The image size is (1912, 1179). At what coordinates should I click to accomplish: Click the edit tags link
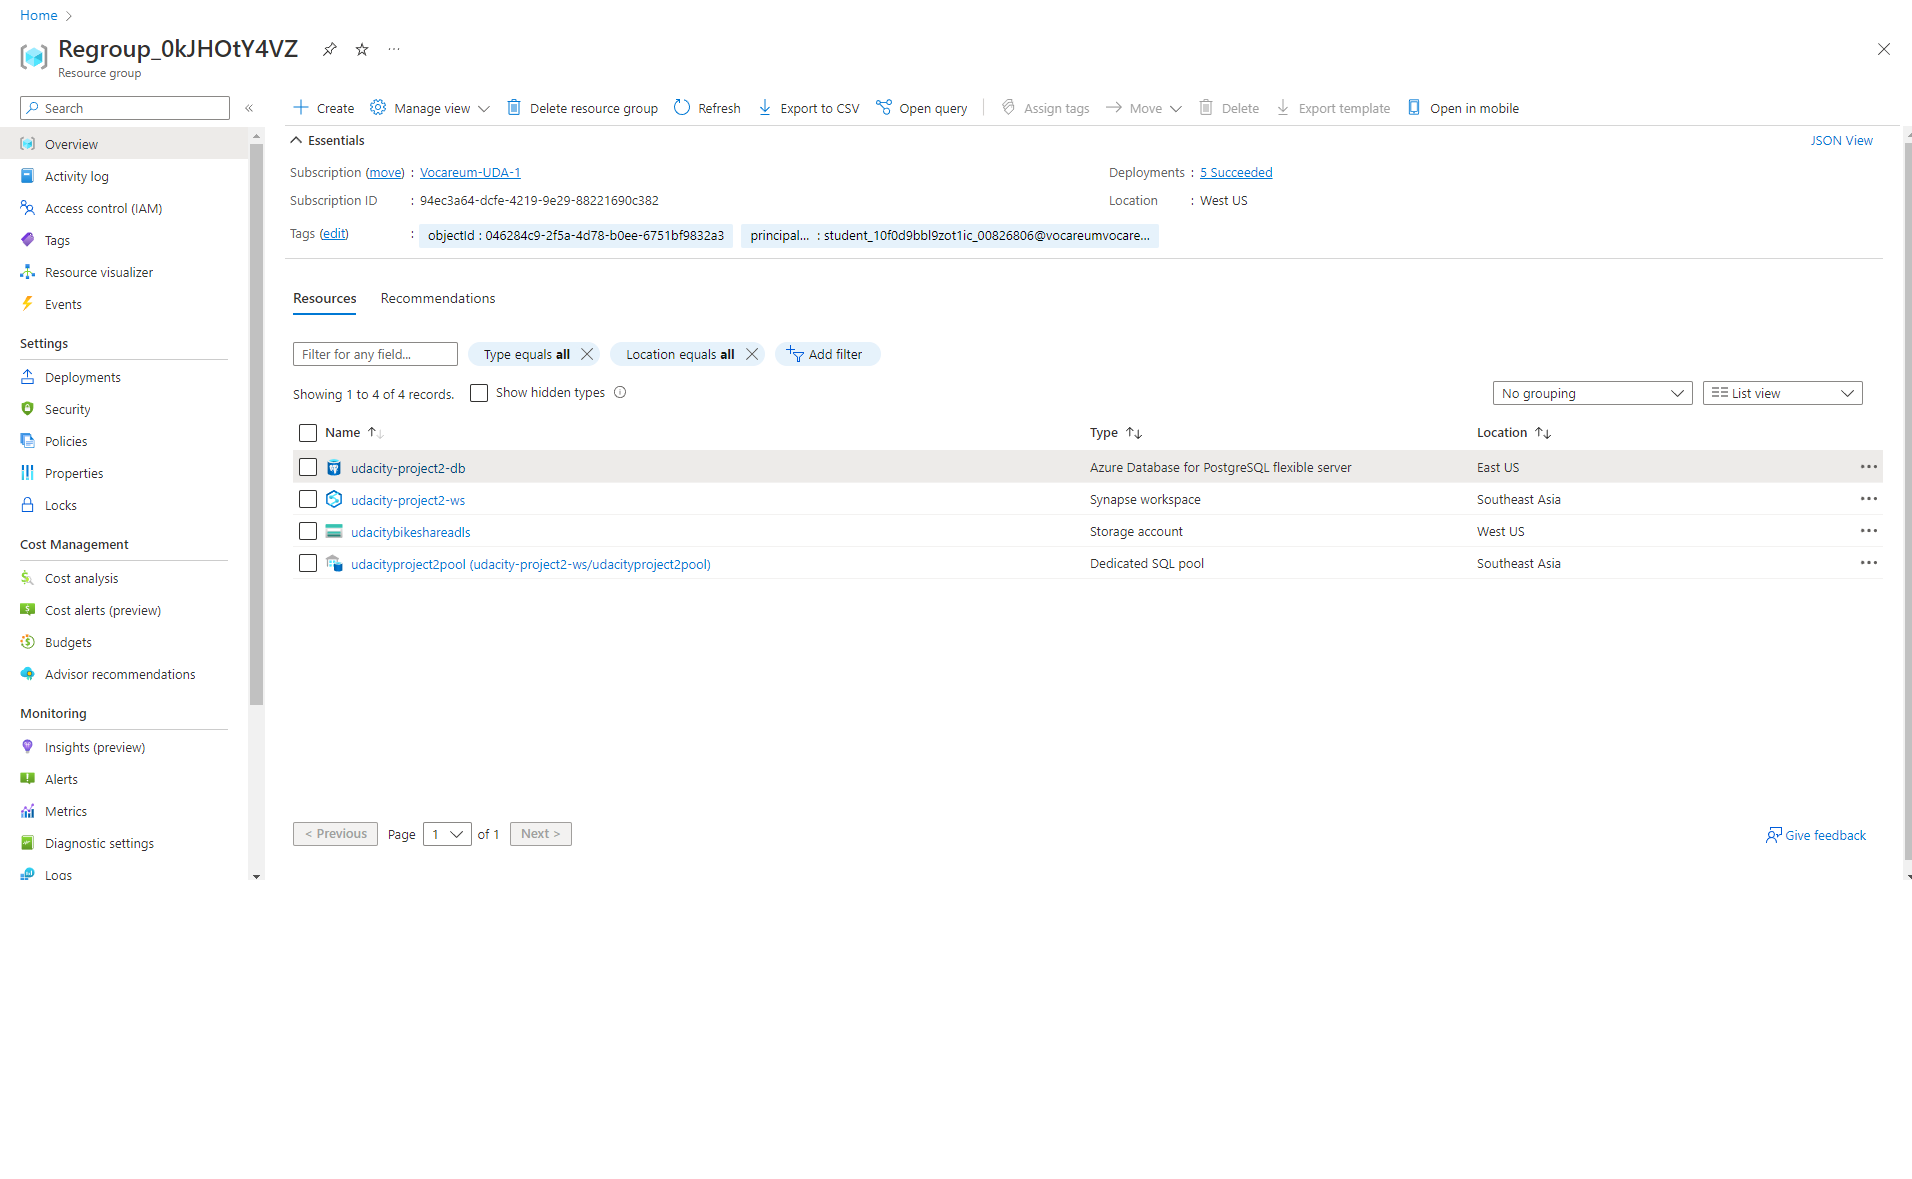334,233
